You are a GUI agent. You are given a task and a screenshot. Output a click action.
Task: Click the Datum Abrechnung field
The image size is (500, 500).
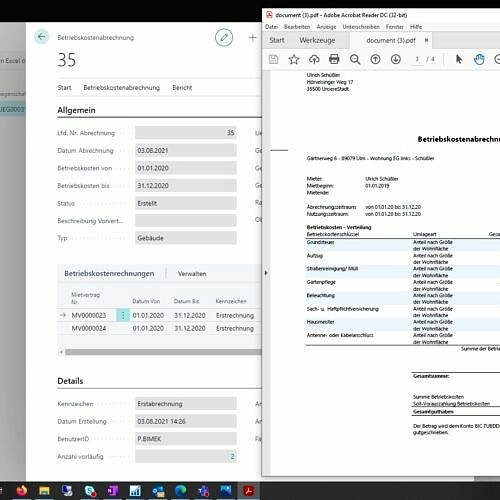186,150
